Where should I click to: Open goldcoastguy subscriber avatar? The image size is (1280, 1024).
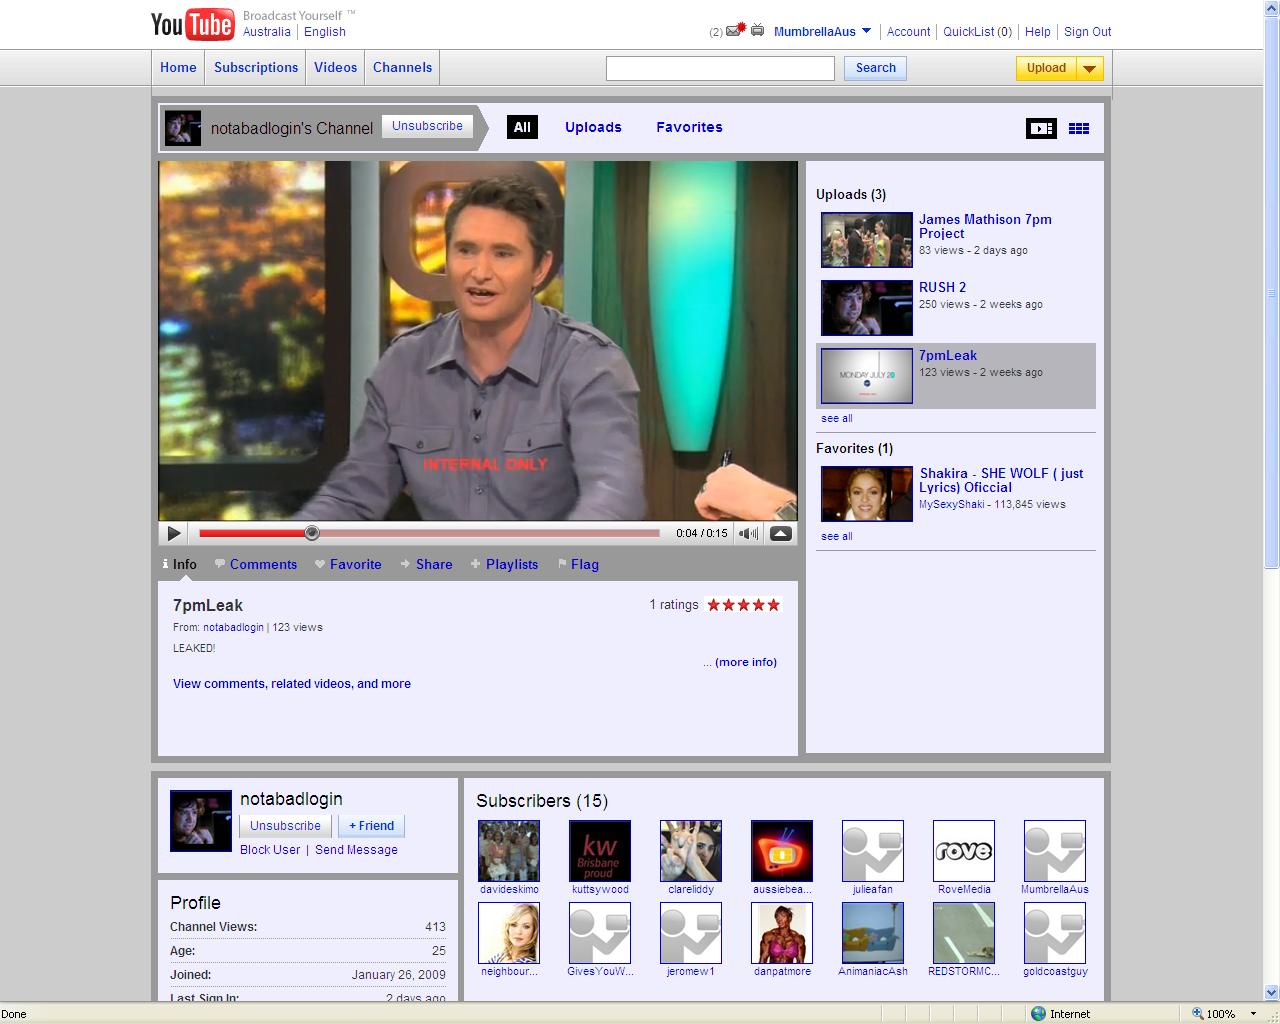pos(1055,933)
